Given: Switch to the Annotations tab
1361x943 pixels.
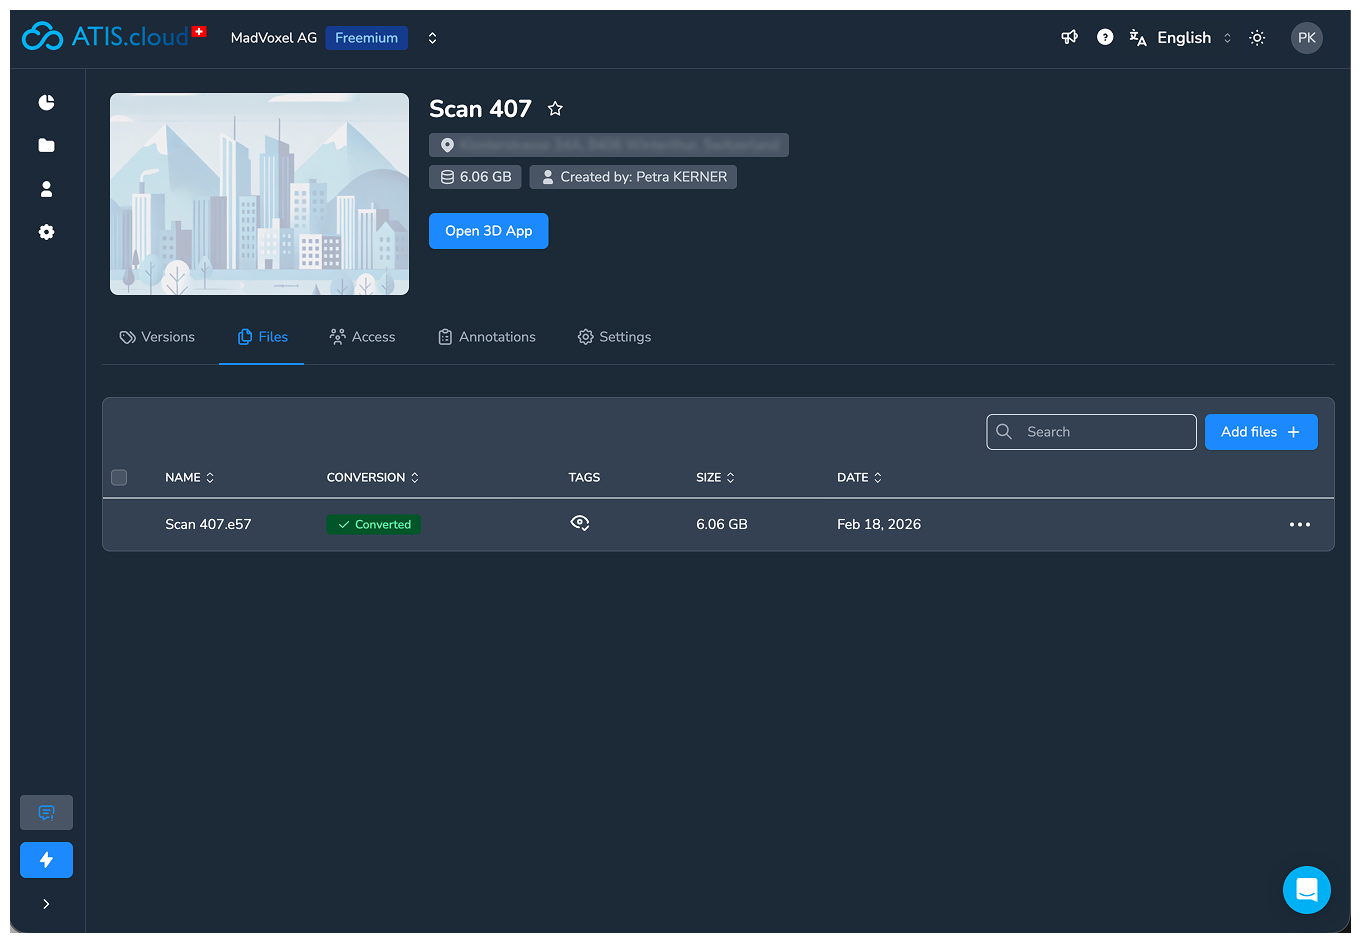Looking at the screenshot, I should coord(487,337).
